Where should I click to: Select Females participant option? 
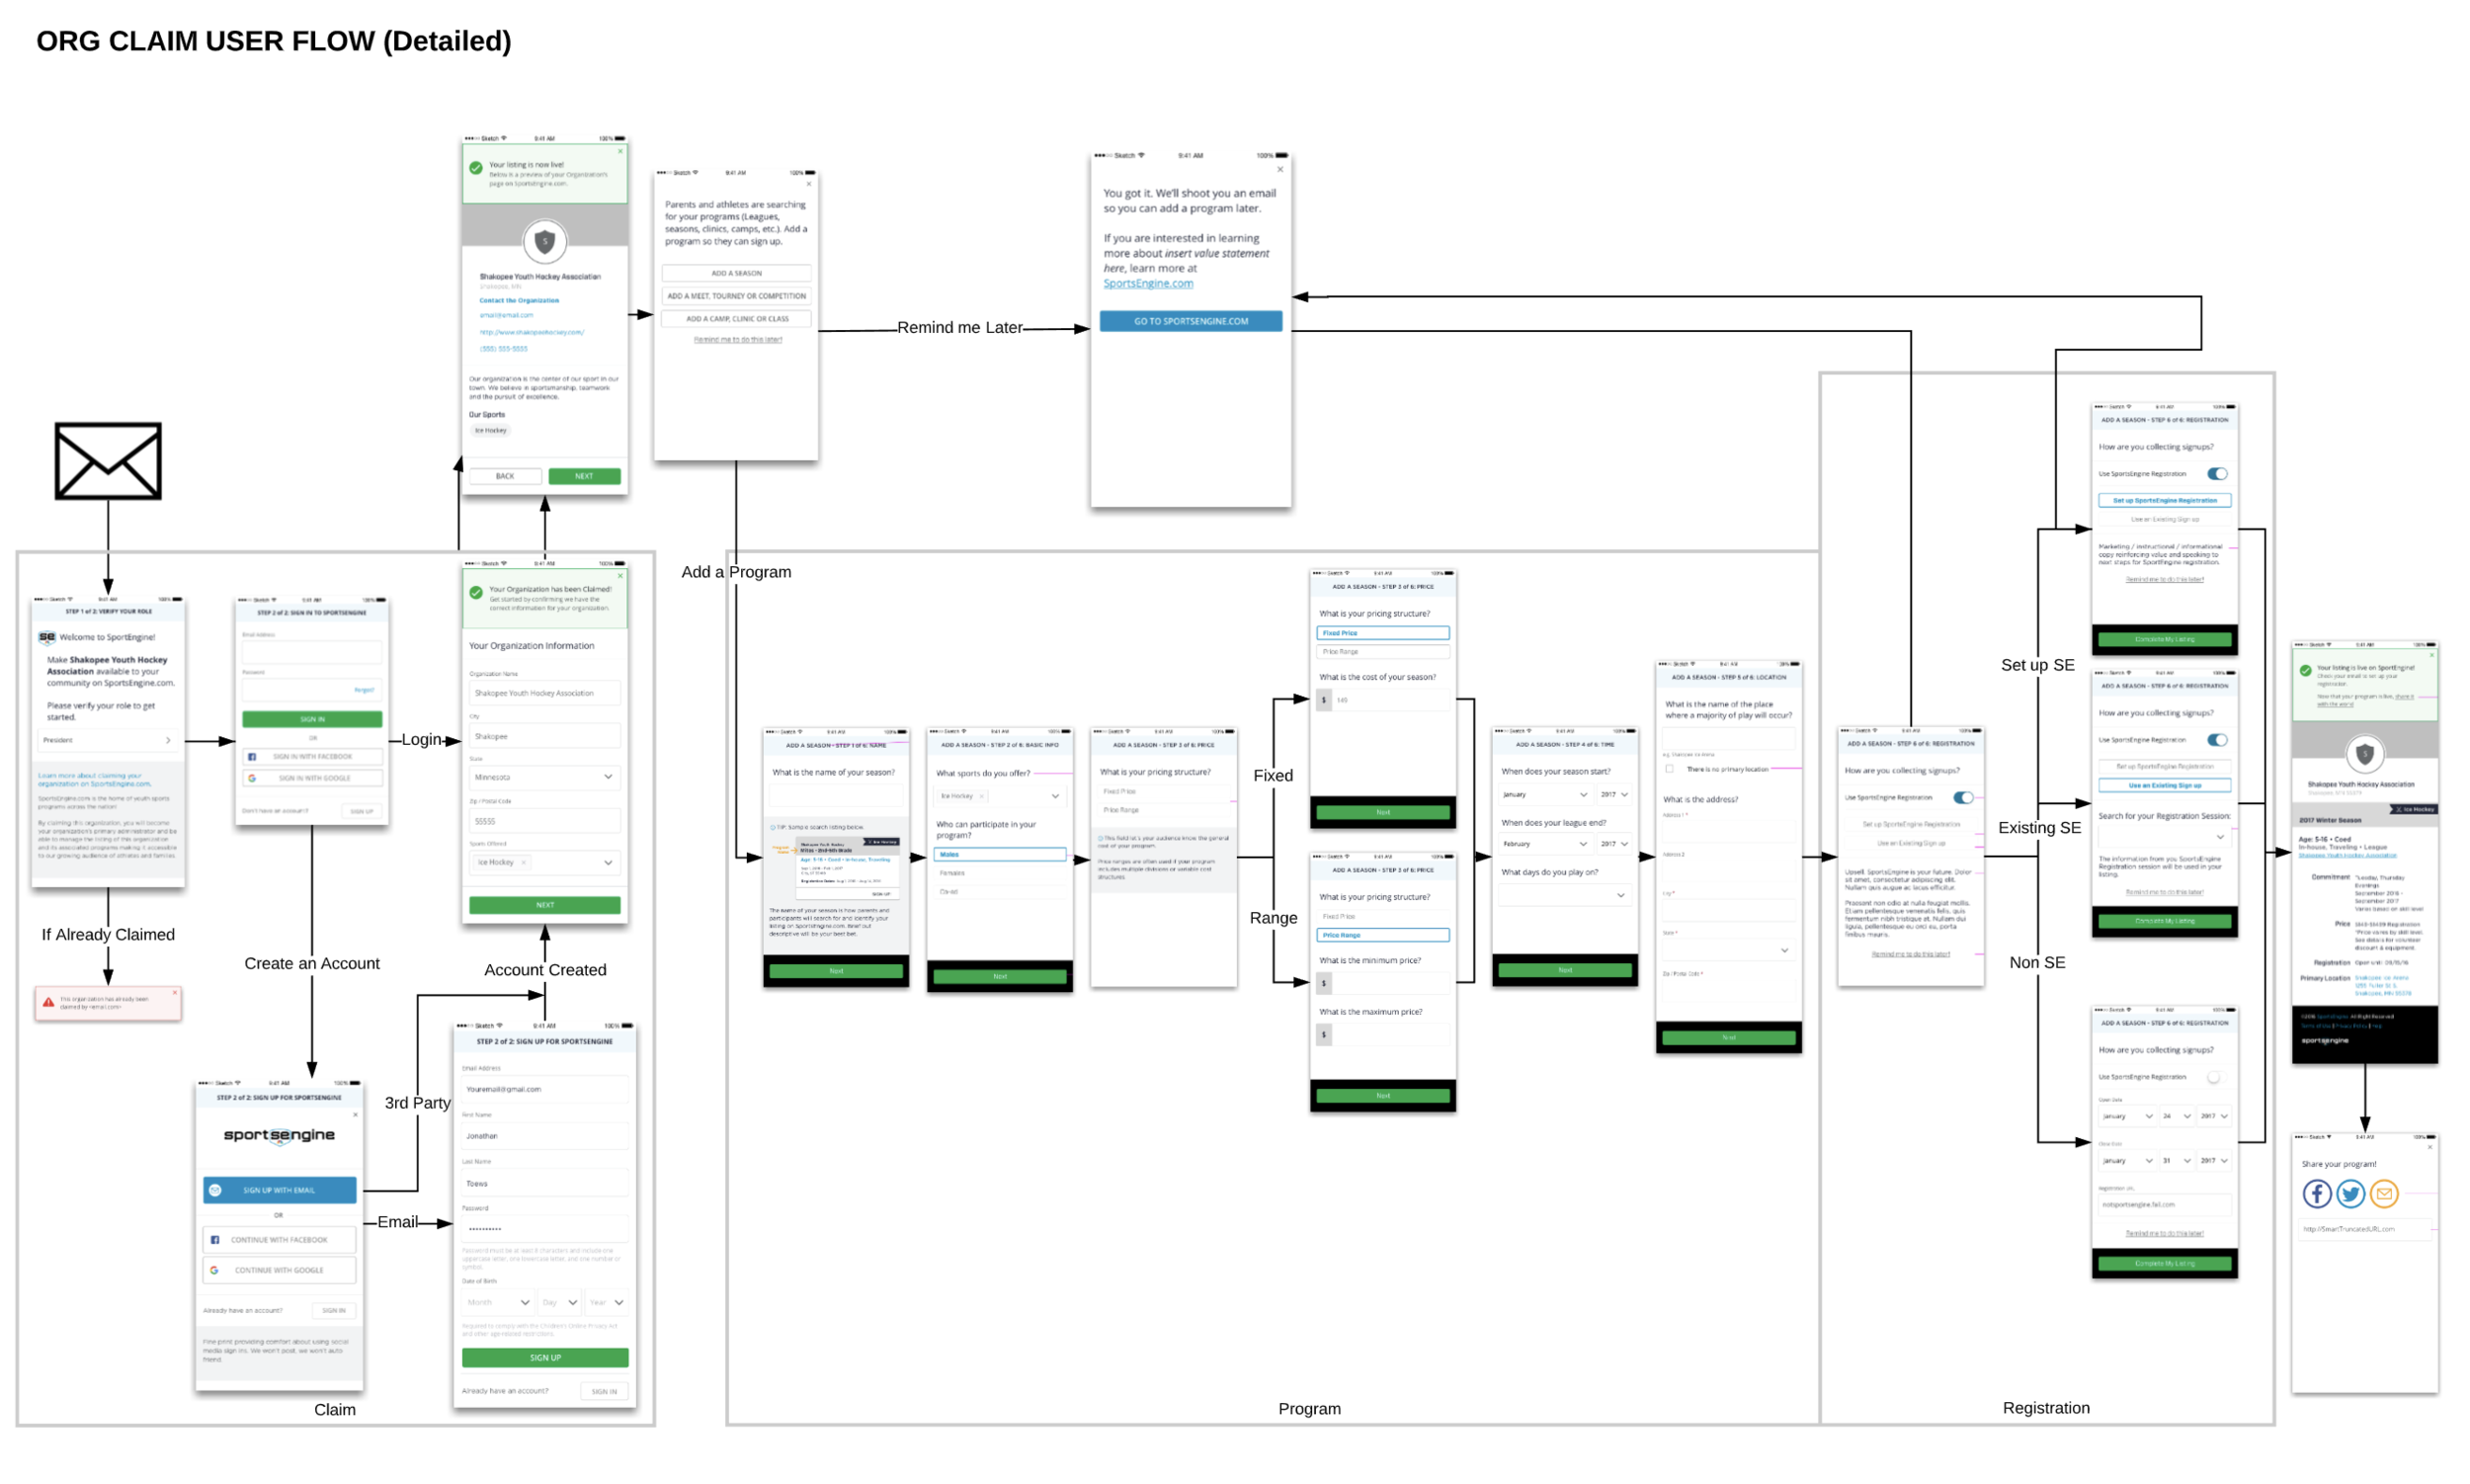[x=999, y=873]
